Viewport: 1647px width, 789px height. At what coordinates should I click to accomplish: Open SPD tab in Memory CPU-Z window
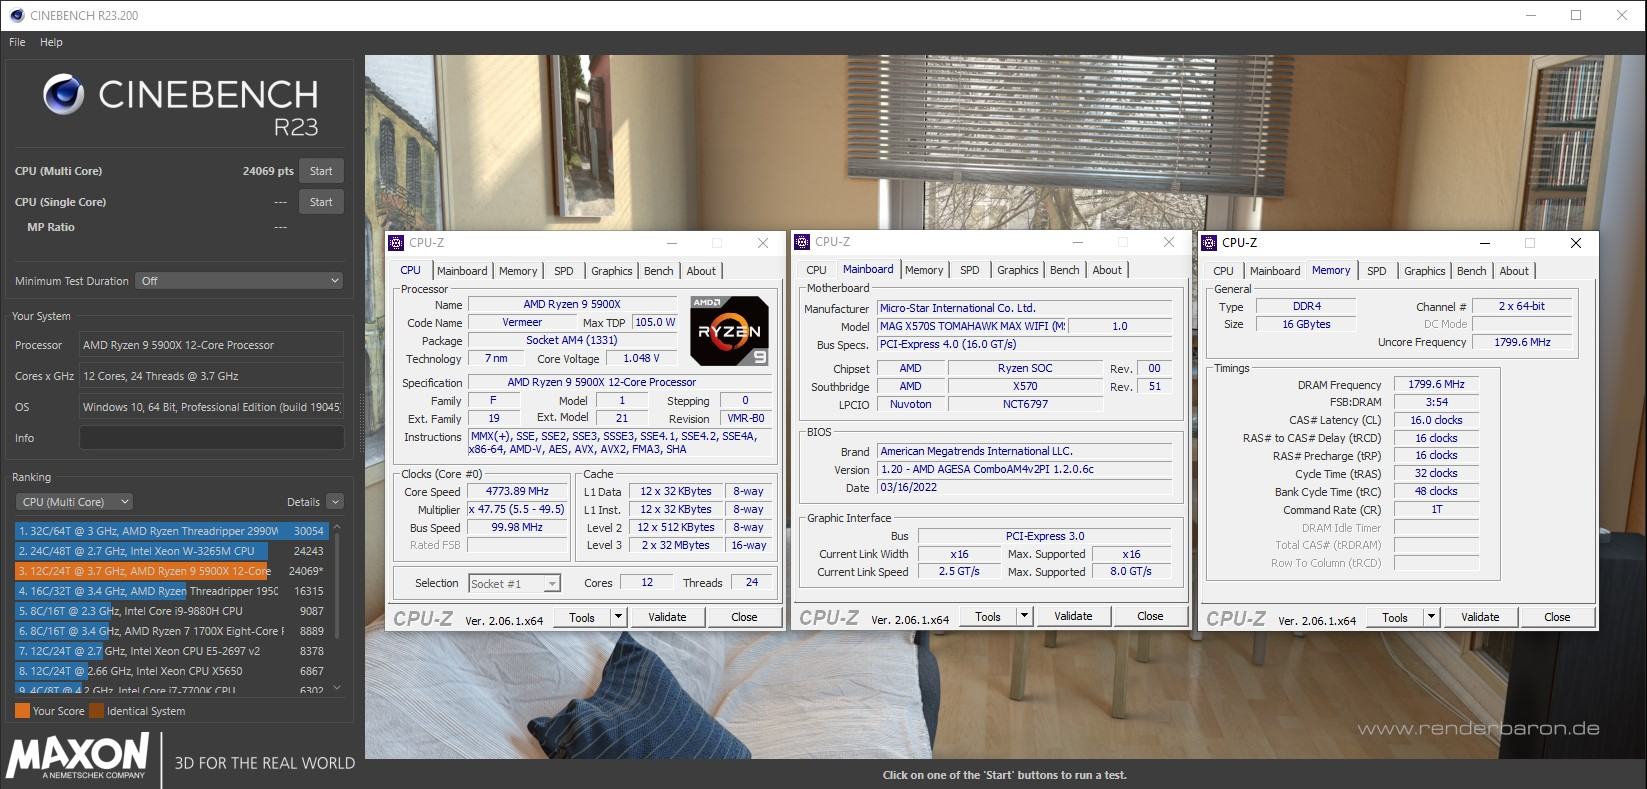1377,271
